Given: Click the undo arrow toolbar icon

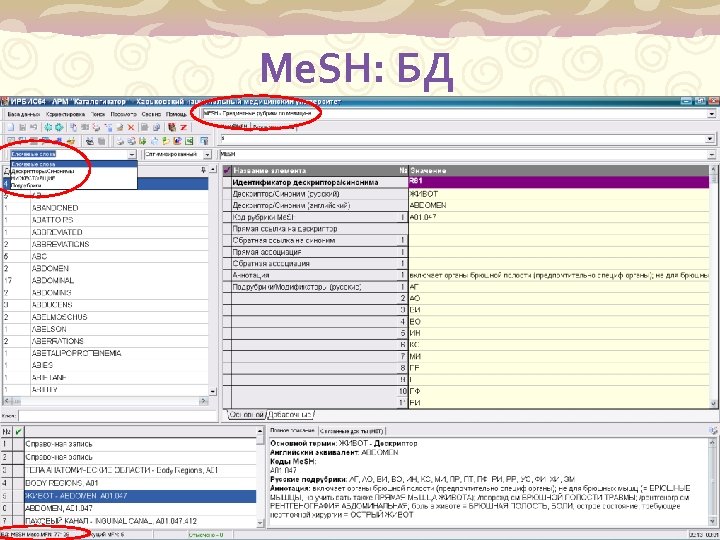Looking at the screenshot, I should point(34,127).
